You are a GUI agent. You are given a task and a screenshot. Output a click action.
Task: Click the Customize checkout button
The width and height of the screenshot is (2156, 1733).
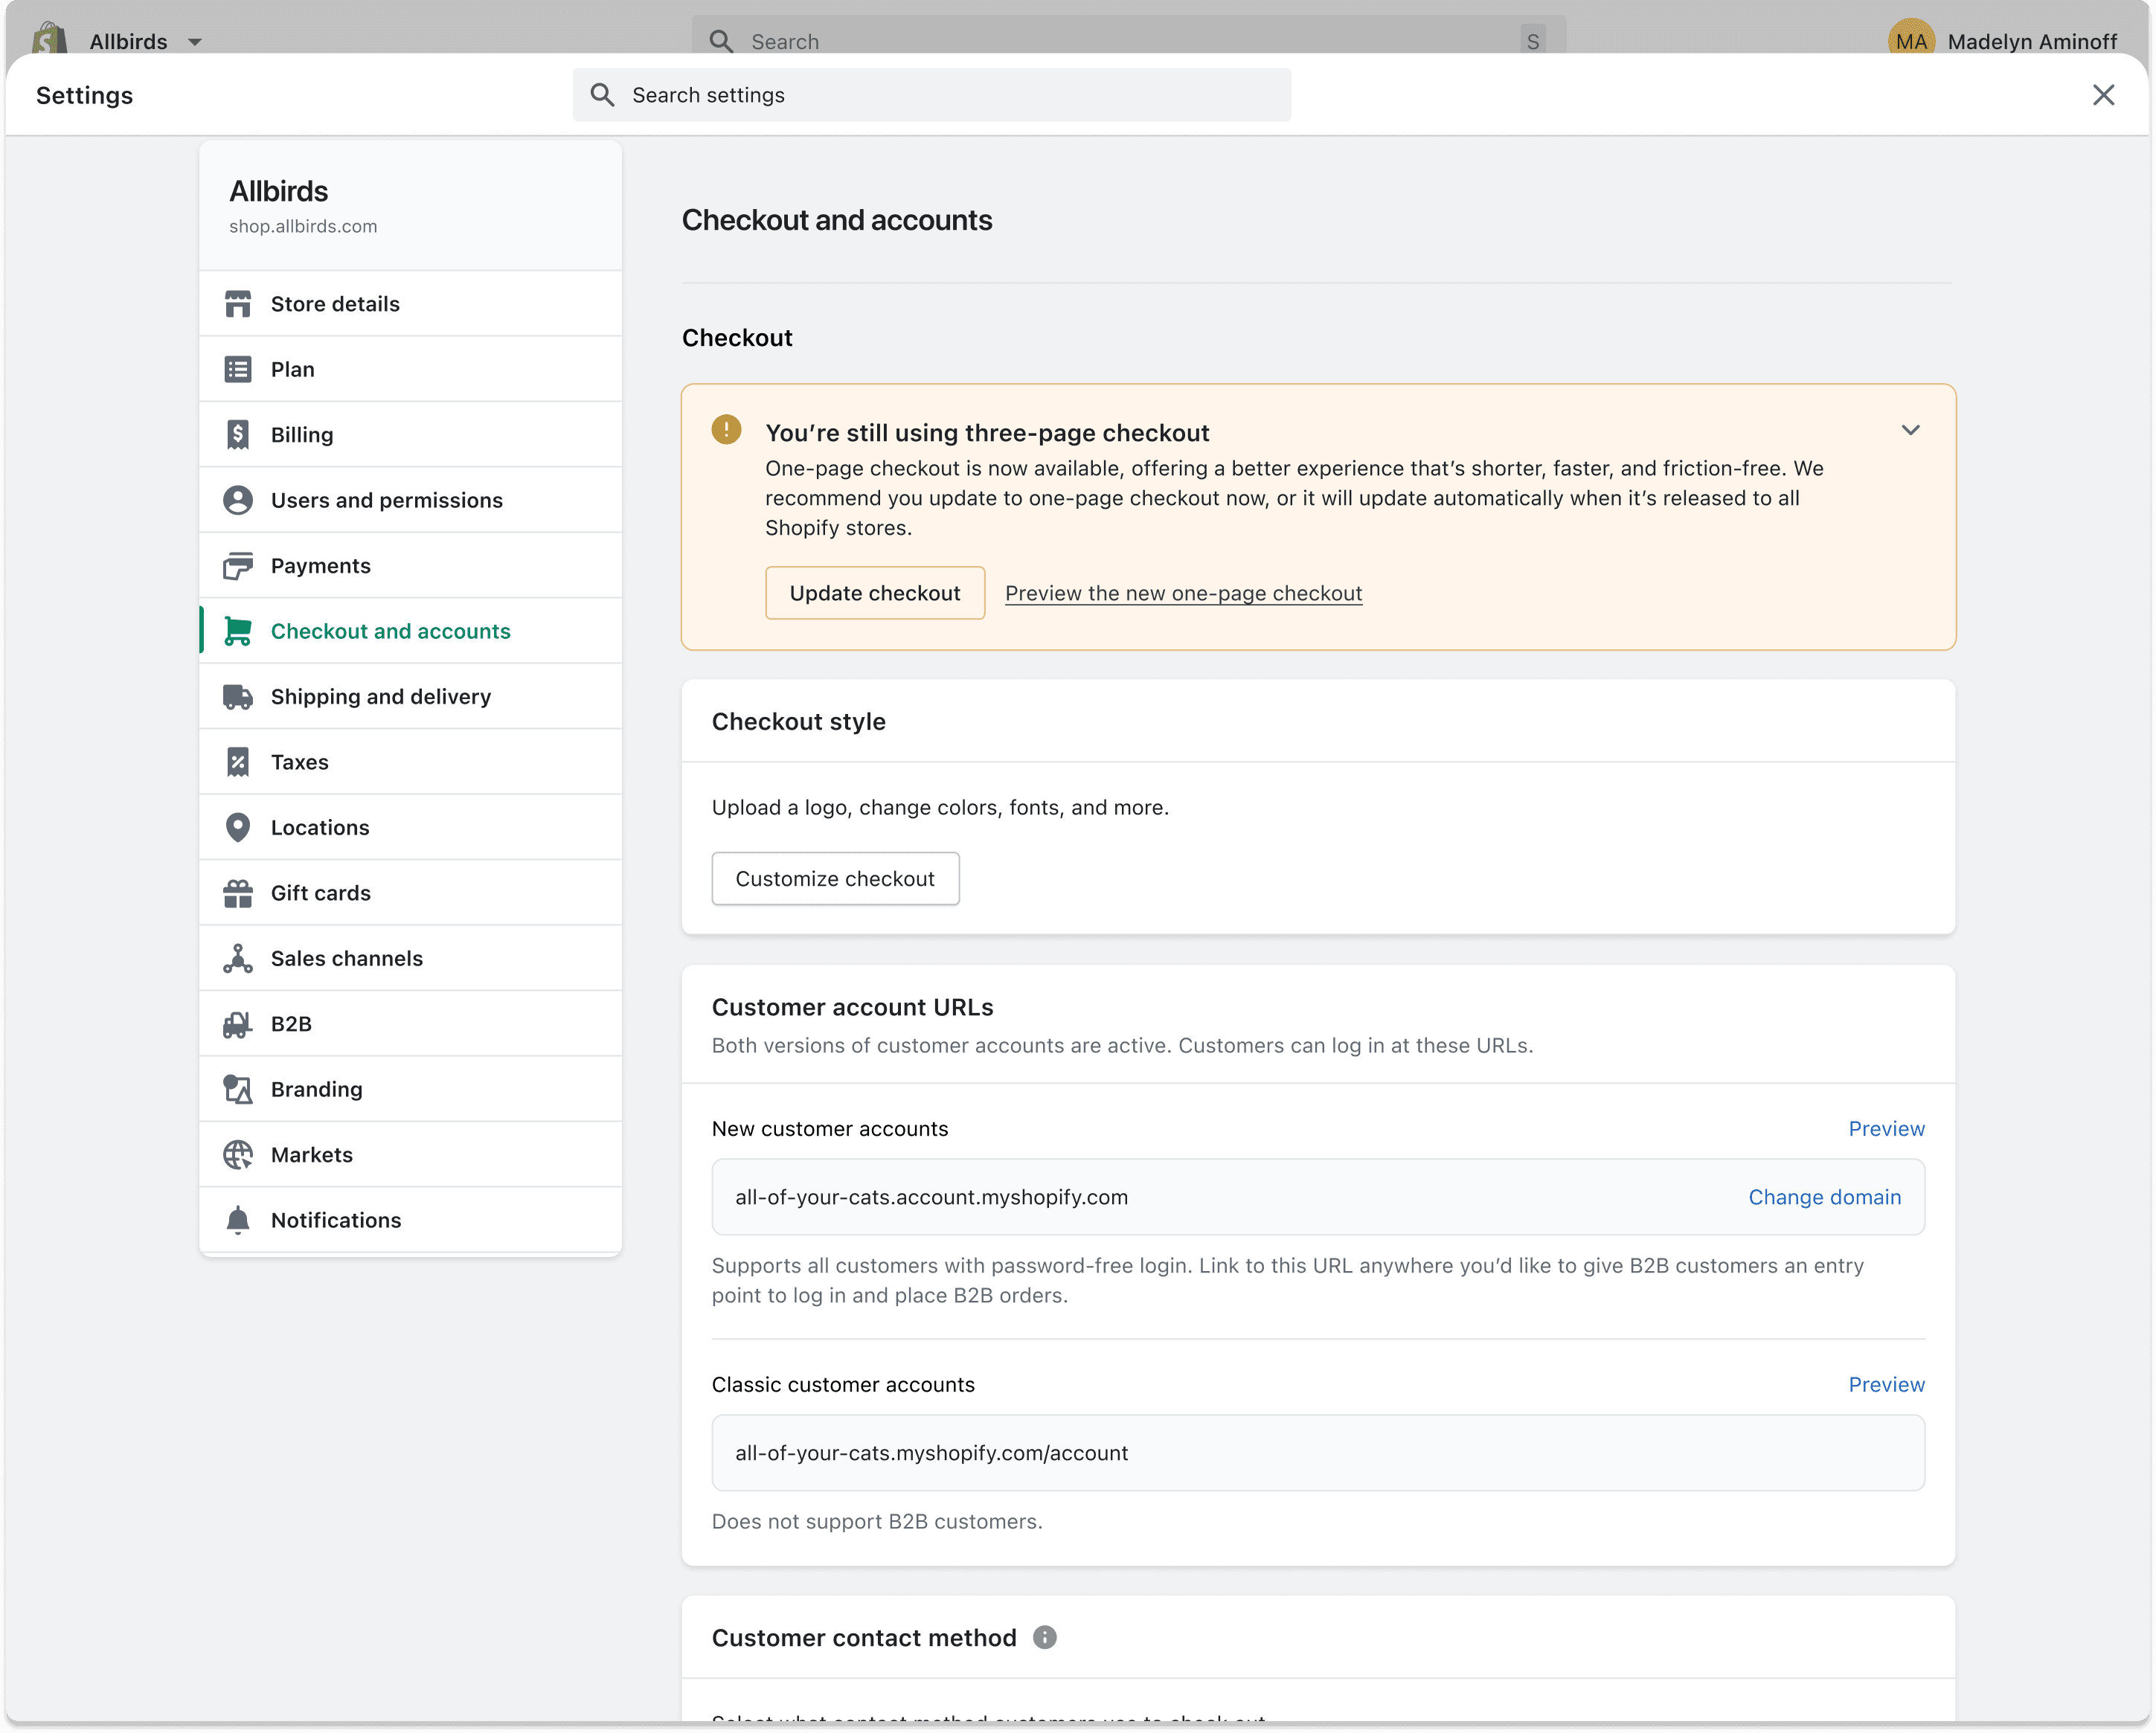tap(836, 879)
